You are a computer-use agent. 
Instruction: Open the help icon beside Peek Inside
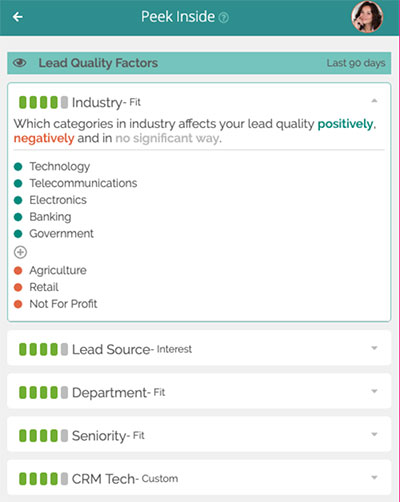223,17
